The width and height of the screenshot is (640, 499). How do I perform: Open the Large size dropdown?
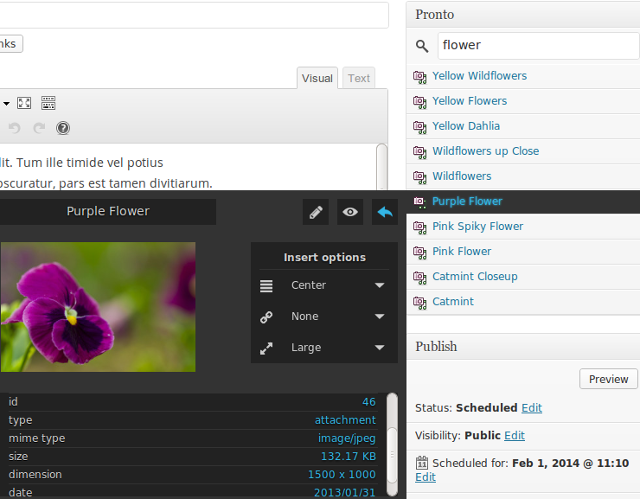[337, 348]
